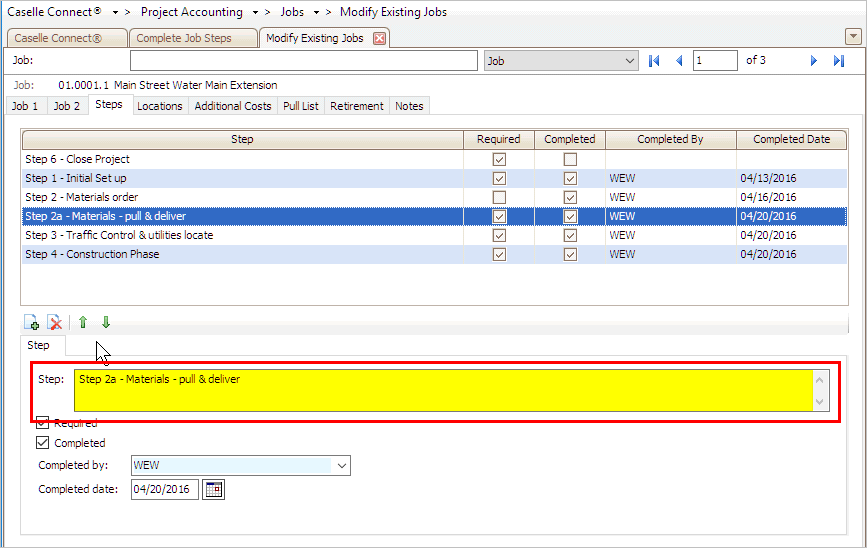Toggle Completed checkbox for Step 6
Viewport: 867px width, 548px height.
[570, 159]
